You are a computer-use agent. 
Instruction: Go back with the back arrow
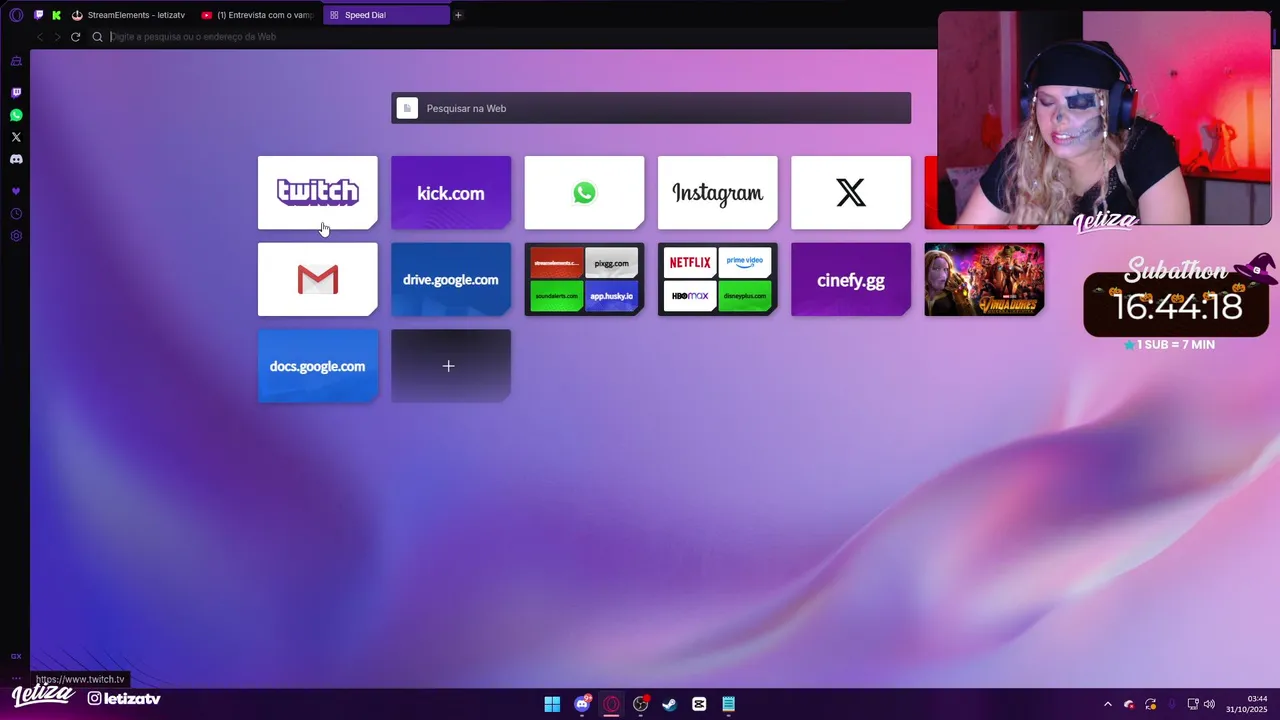(40, 37)
